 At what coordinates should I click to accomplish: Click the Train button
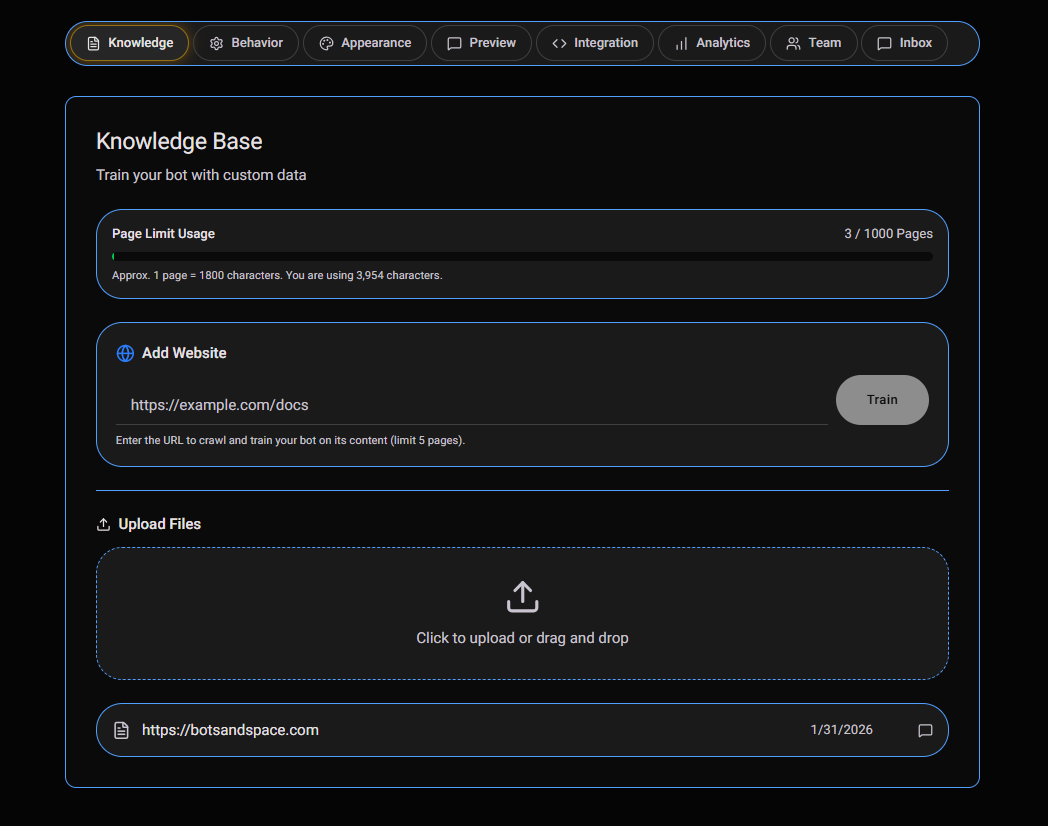click(x=882, y=399)
